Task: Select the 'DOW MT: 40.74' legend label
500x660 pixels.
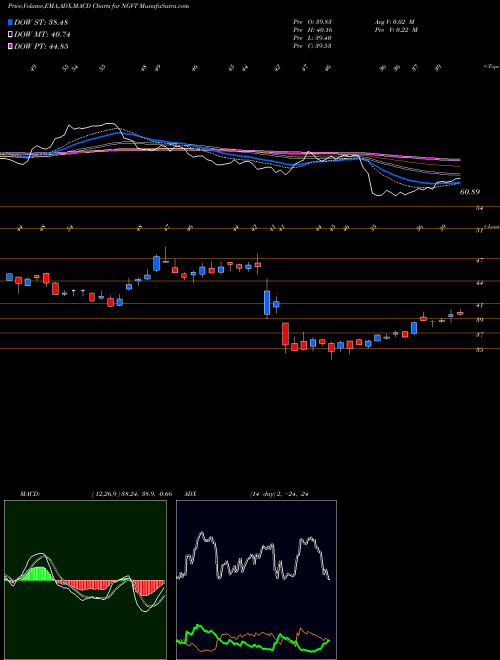Action: point(42,35)
